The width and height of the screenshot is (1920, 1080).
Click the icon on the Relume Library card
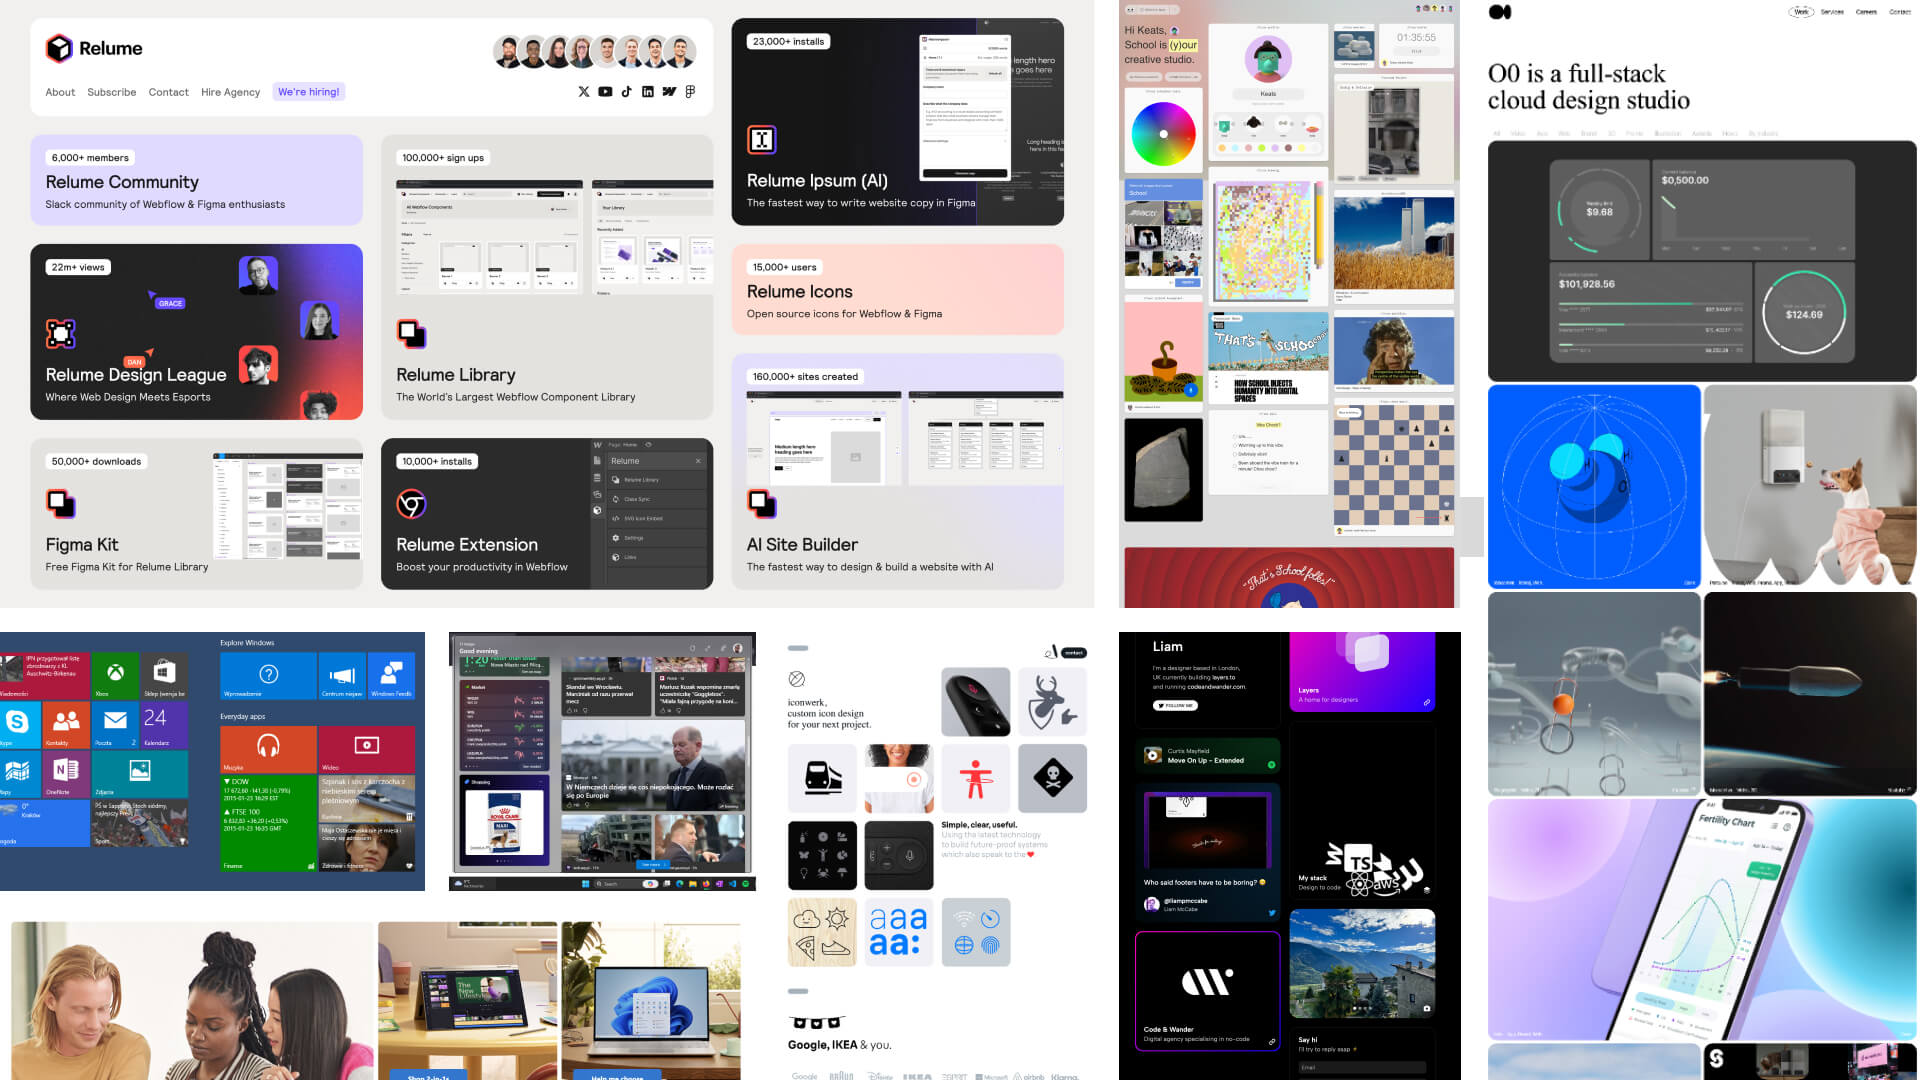(x=411, y=333)
